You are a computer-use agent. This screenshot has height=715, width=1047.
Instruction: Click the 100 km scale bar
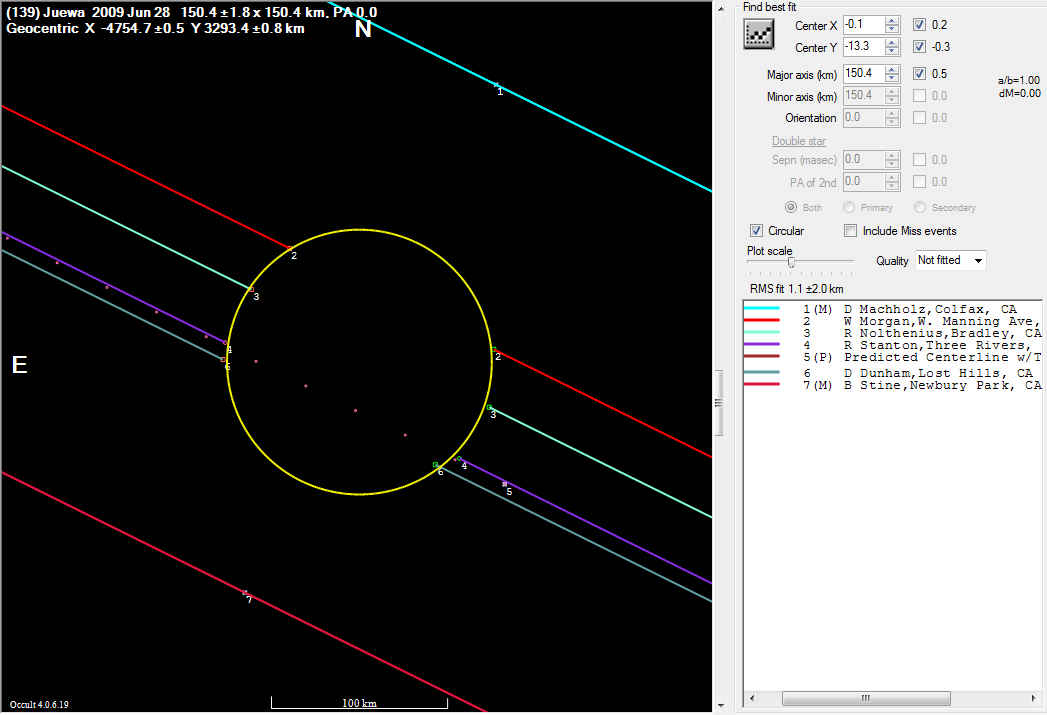tap(359, 703)
